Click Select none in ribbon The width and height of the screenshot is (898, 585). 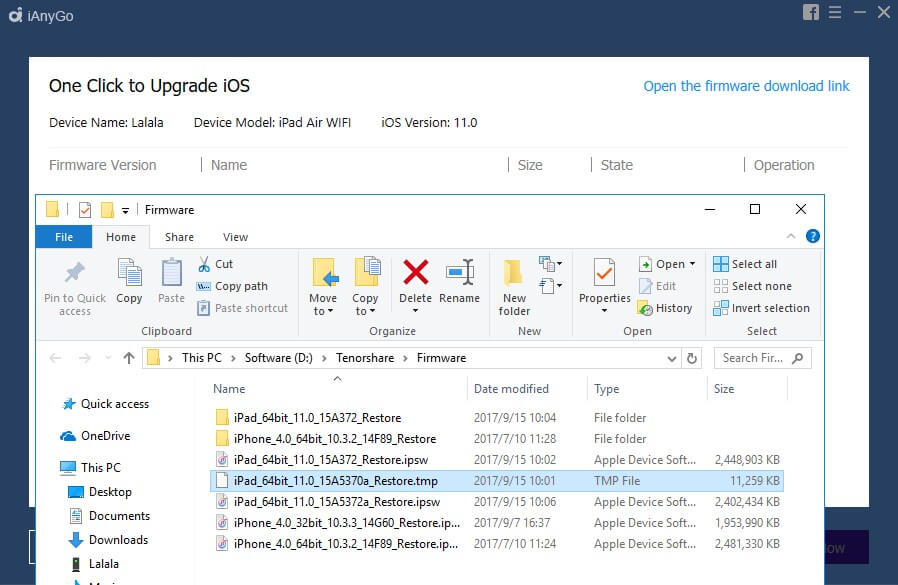point(753,286)
